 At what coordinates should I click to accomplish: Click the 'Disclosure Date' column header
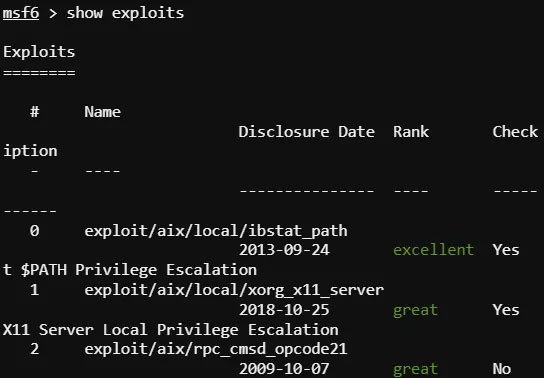(x=306, y=132)
